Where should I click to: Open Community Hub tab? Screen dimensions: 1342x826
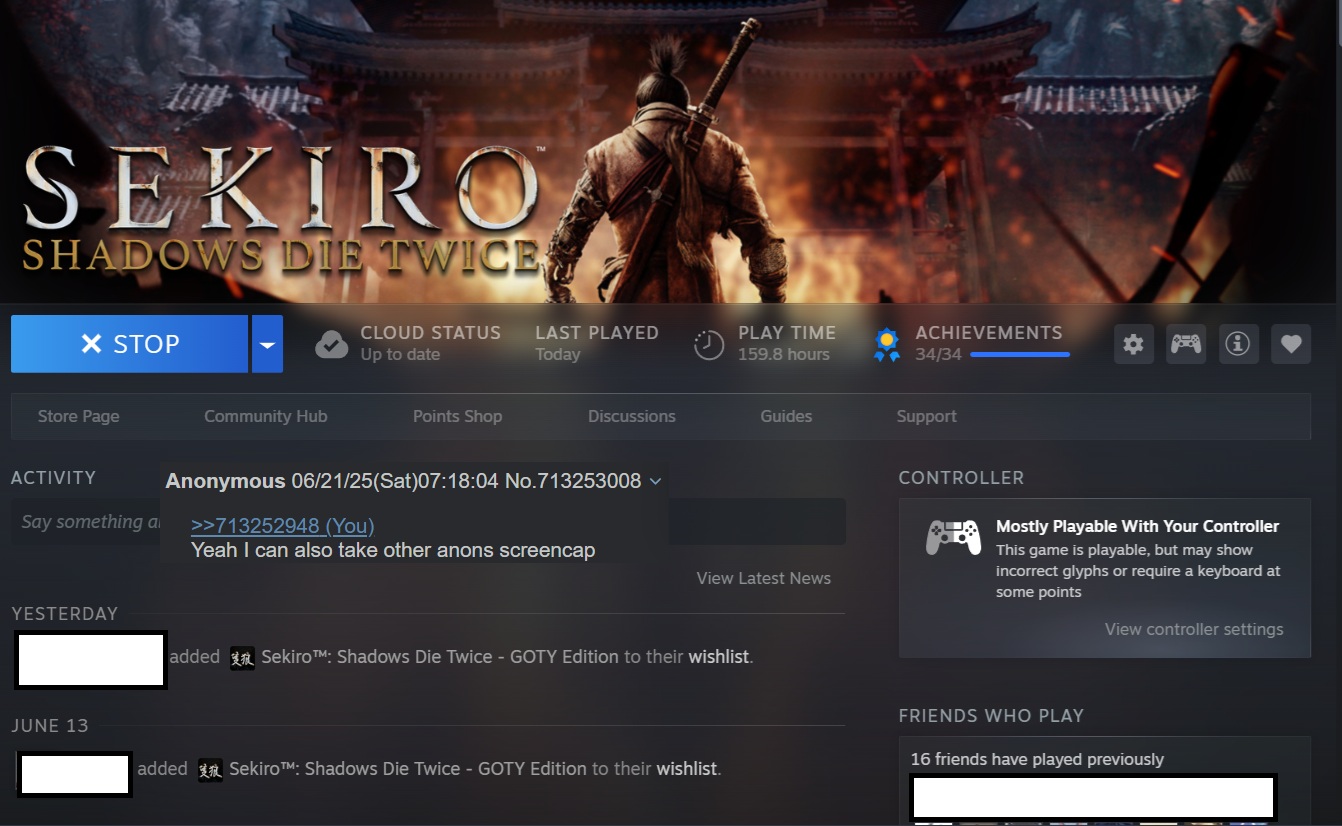266,416
